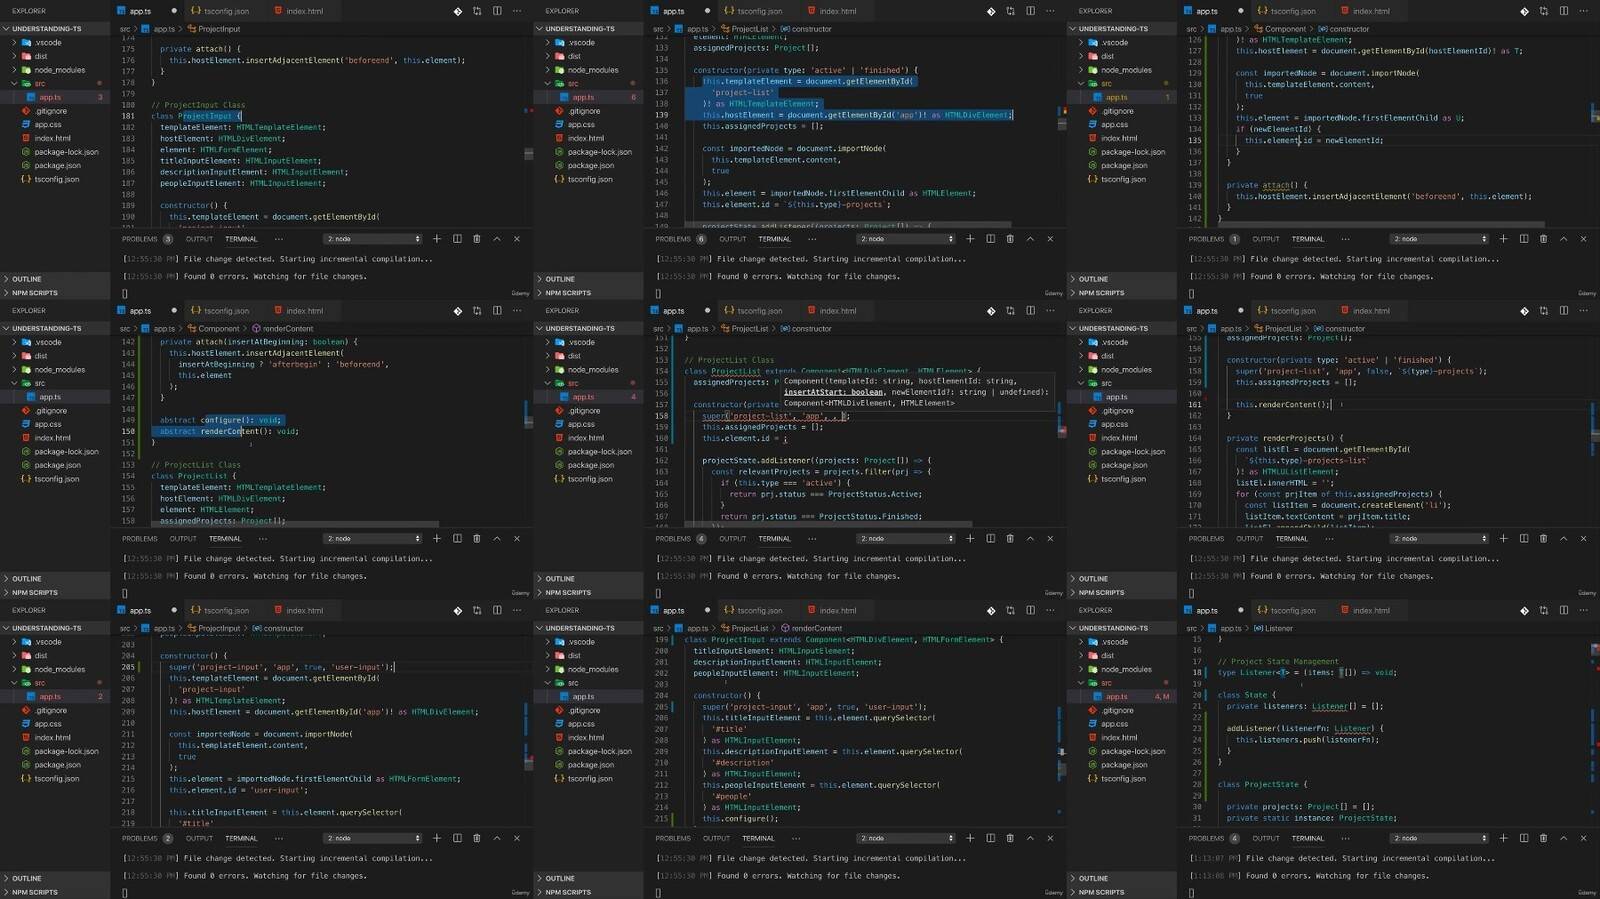
Task: Select PROBLEMS tab showing badge 1
Action: click(x=1206, y=239)
